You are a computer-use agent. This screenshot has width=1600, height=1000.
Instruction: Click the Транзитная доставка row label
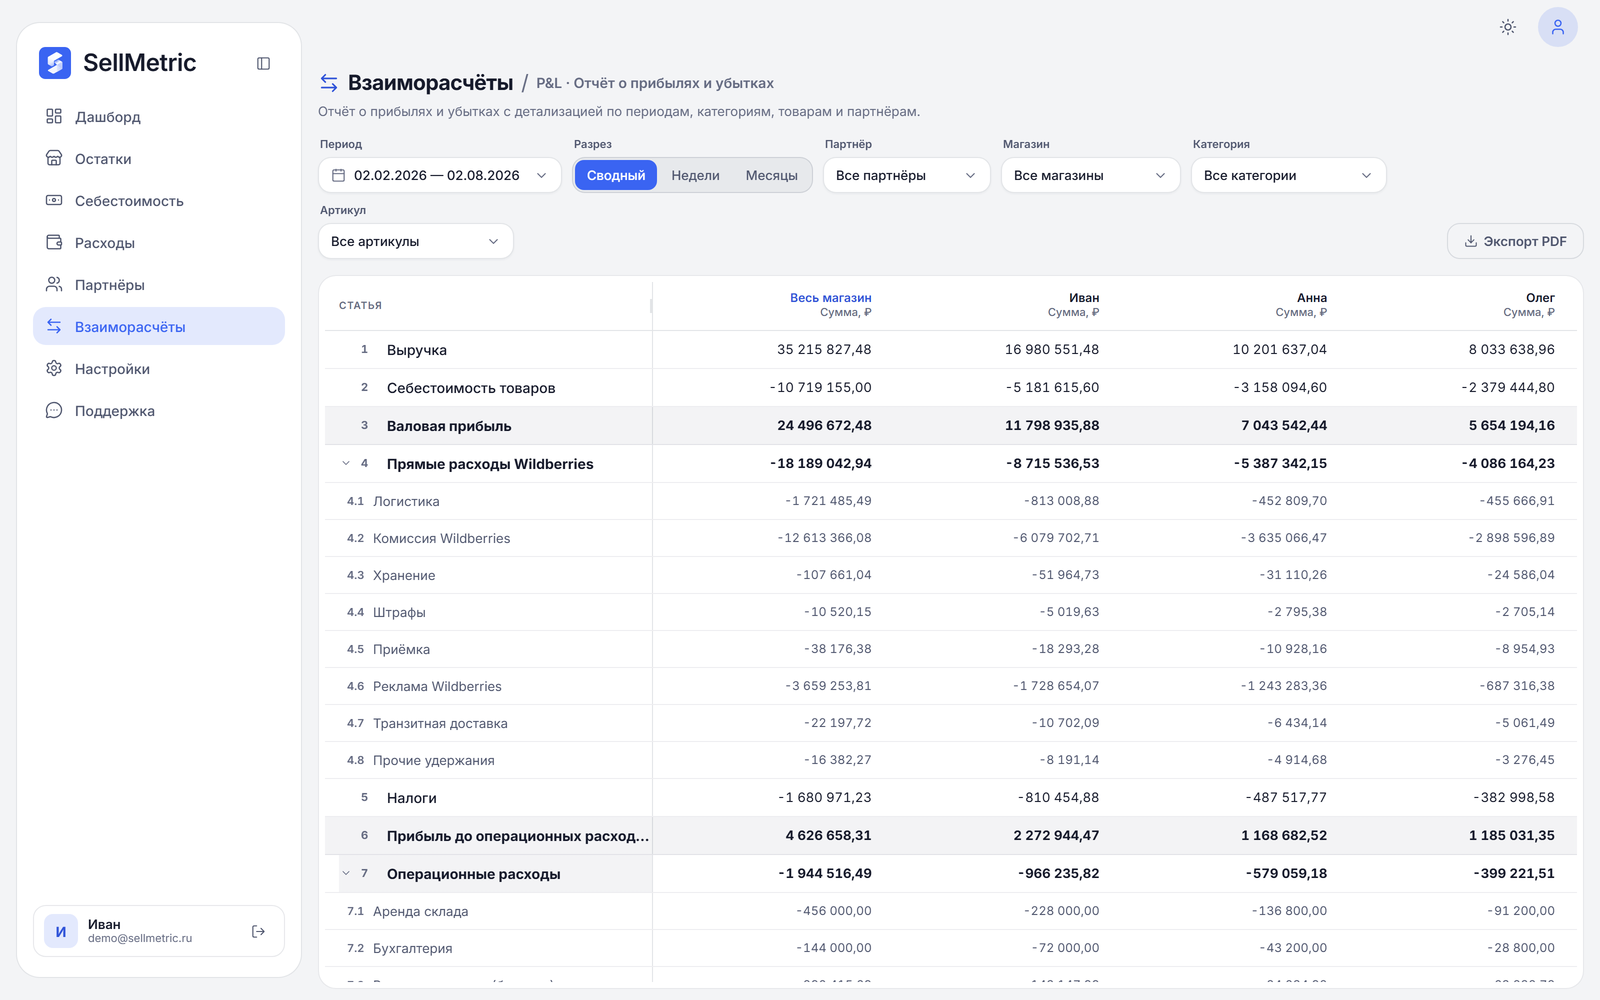[440, 723]
